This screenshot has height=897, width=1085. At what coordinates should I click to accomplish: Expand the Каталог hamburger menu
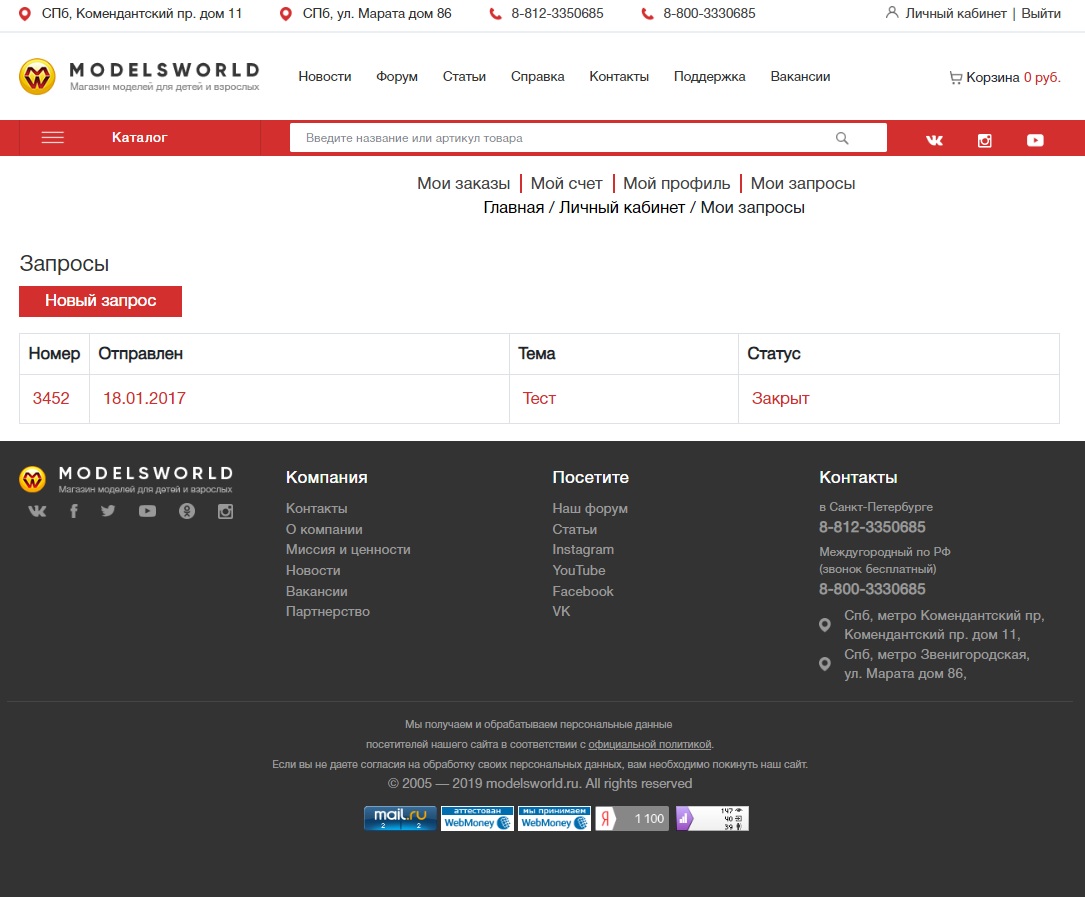pos(53,138)
